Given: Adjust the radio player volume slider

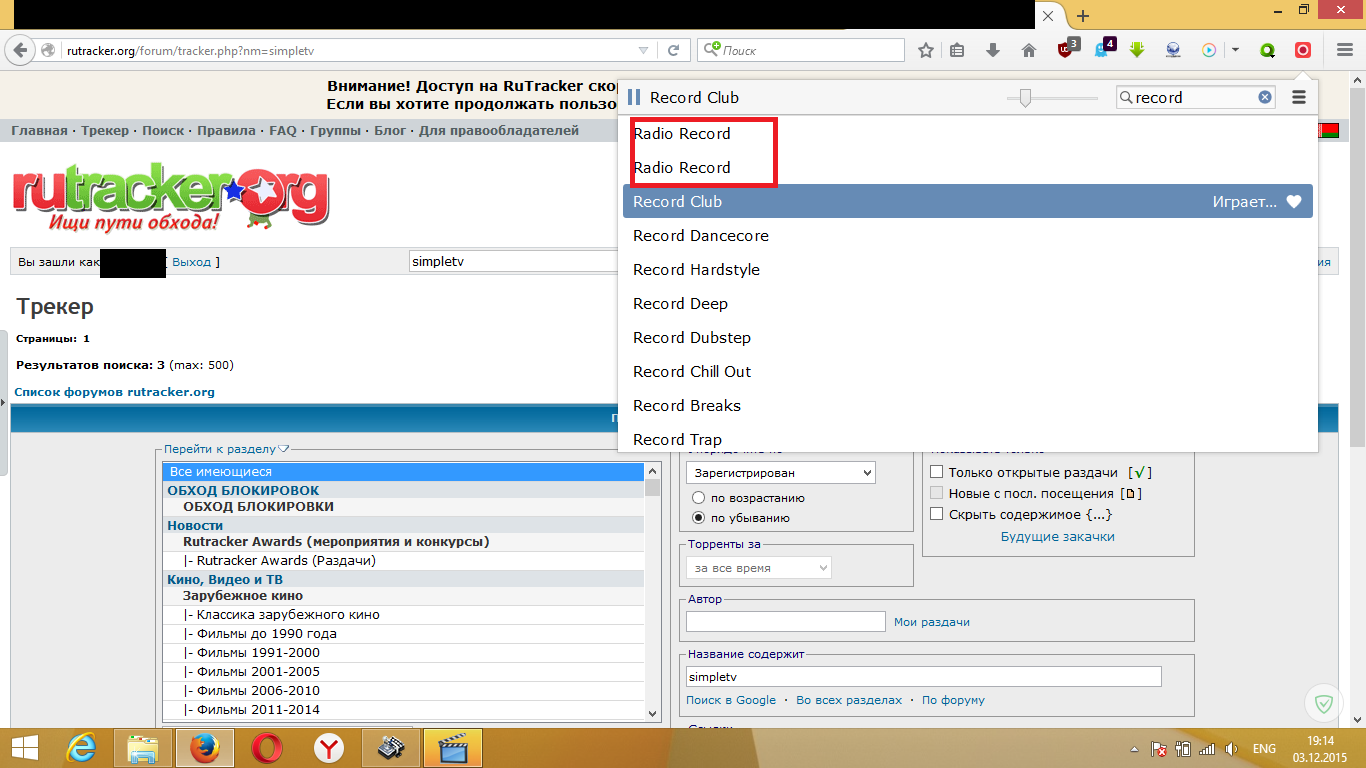Looking at the screenshot, I should [x=1024, y=97].
